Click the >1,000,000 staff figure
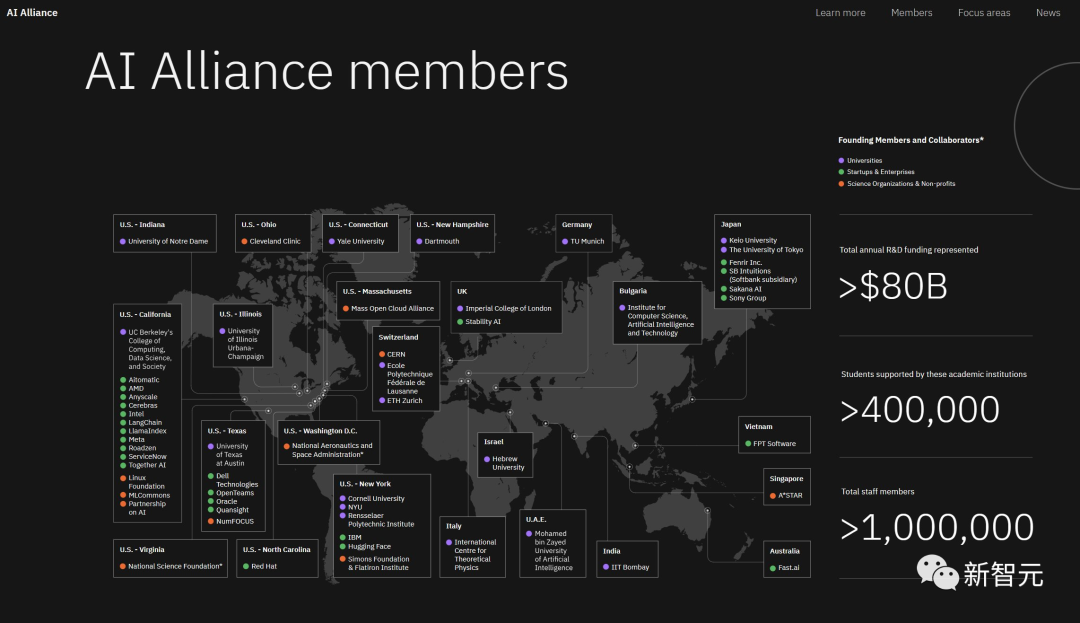 [937, 527]
